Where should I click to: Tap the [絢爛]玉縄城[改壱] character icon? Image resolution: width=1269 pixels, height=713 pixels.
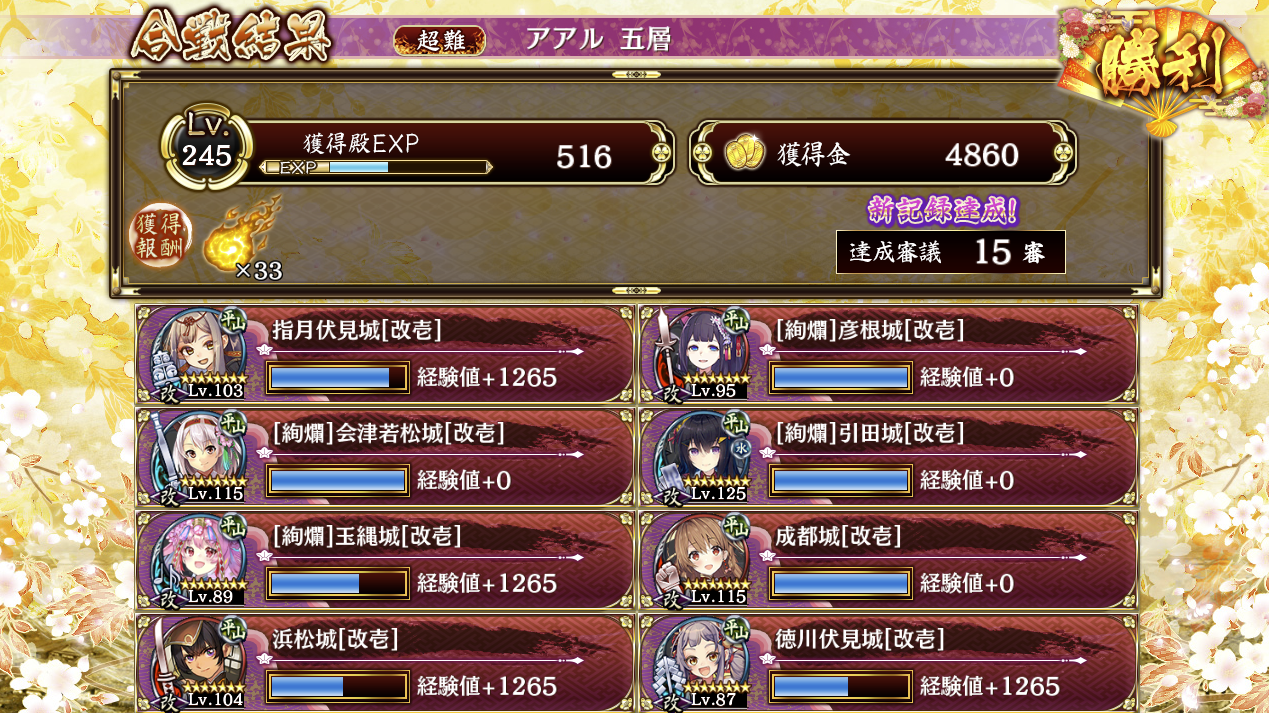[199, 559]
